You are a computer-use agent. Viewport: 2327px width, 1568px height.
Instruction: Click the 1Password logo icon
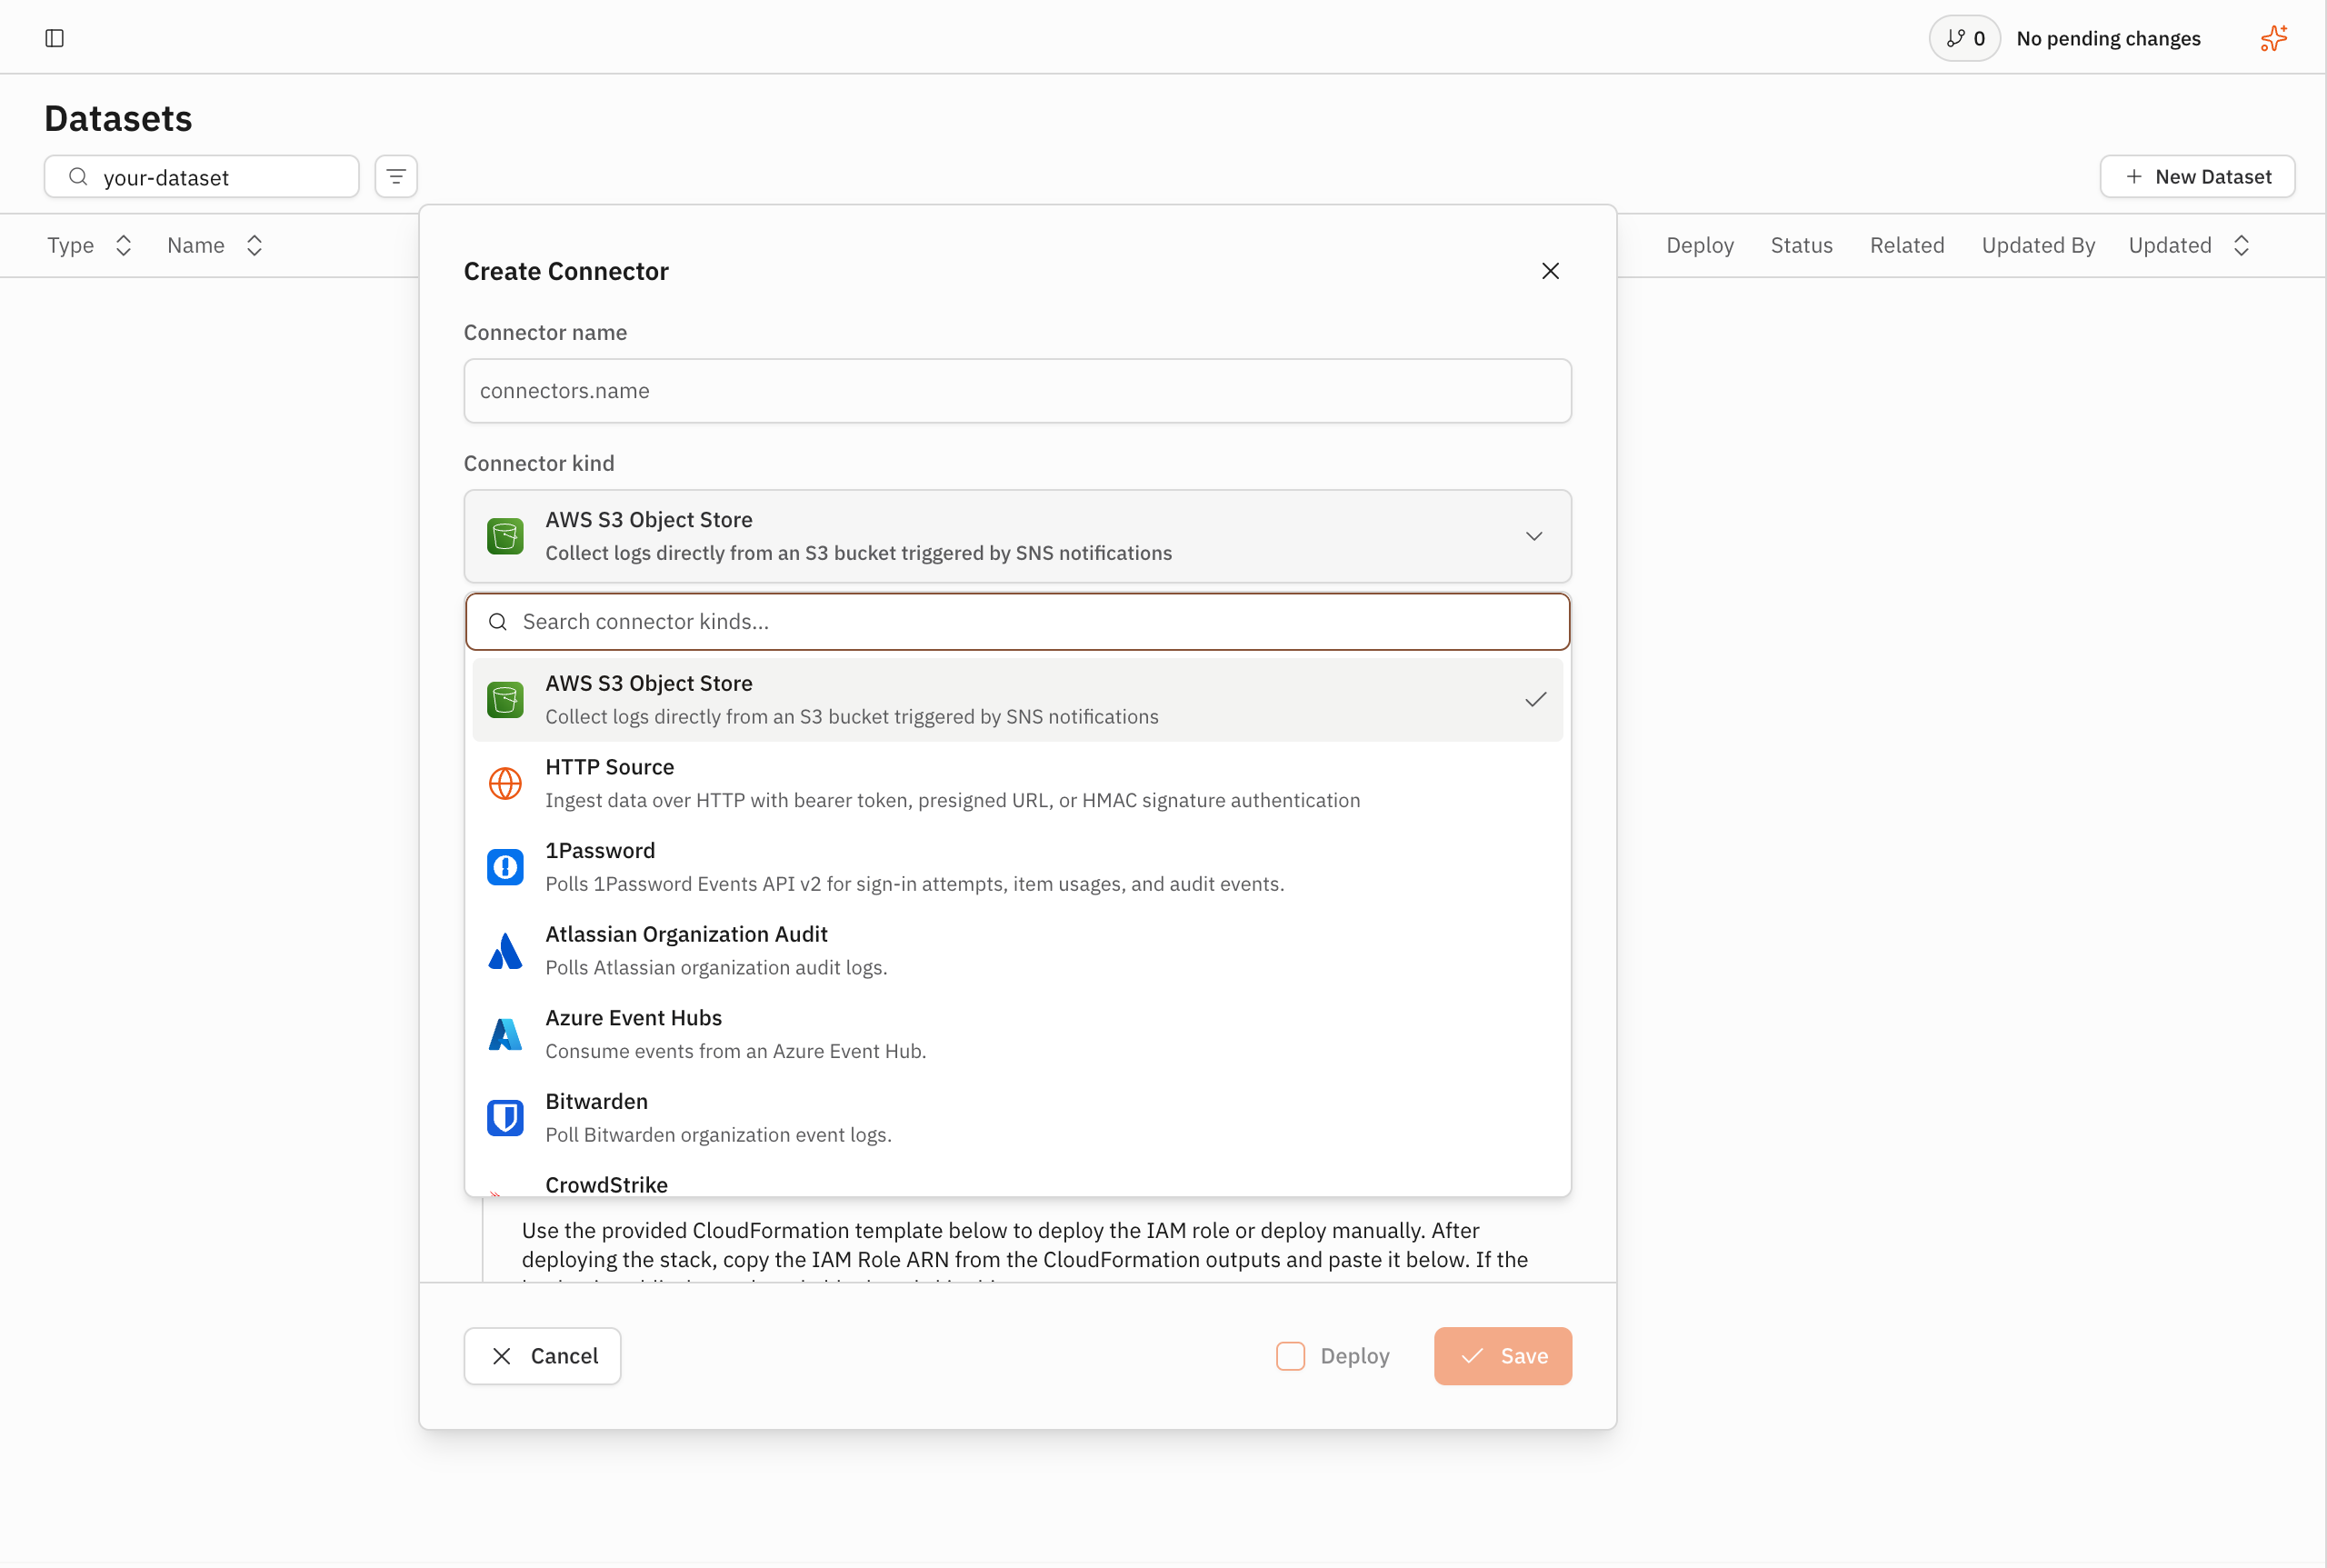point(505,867)
